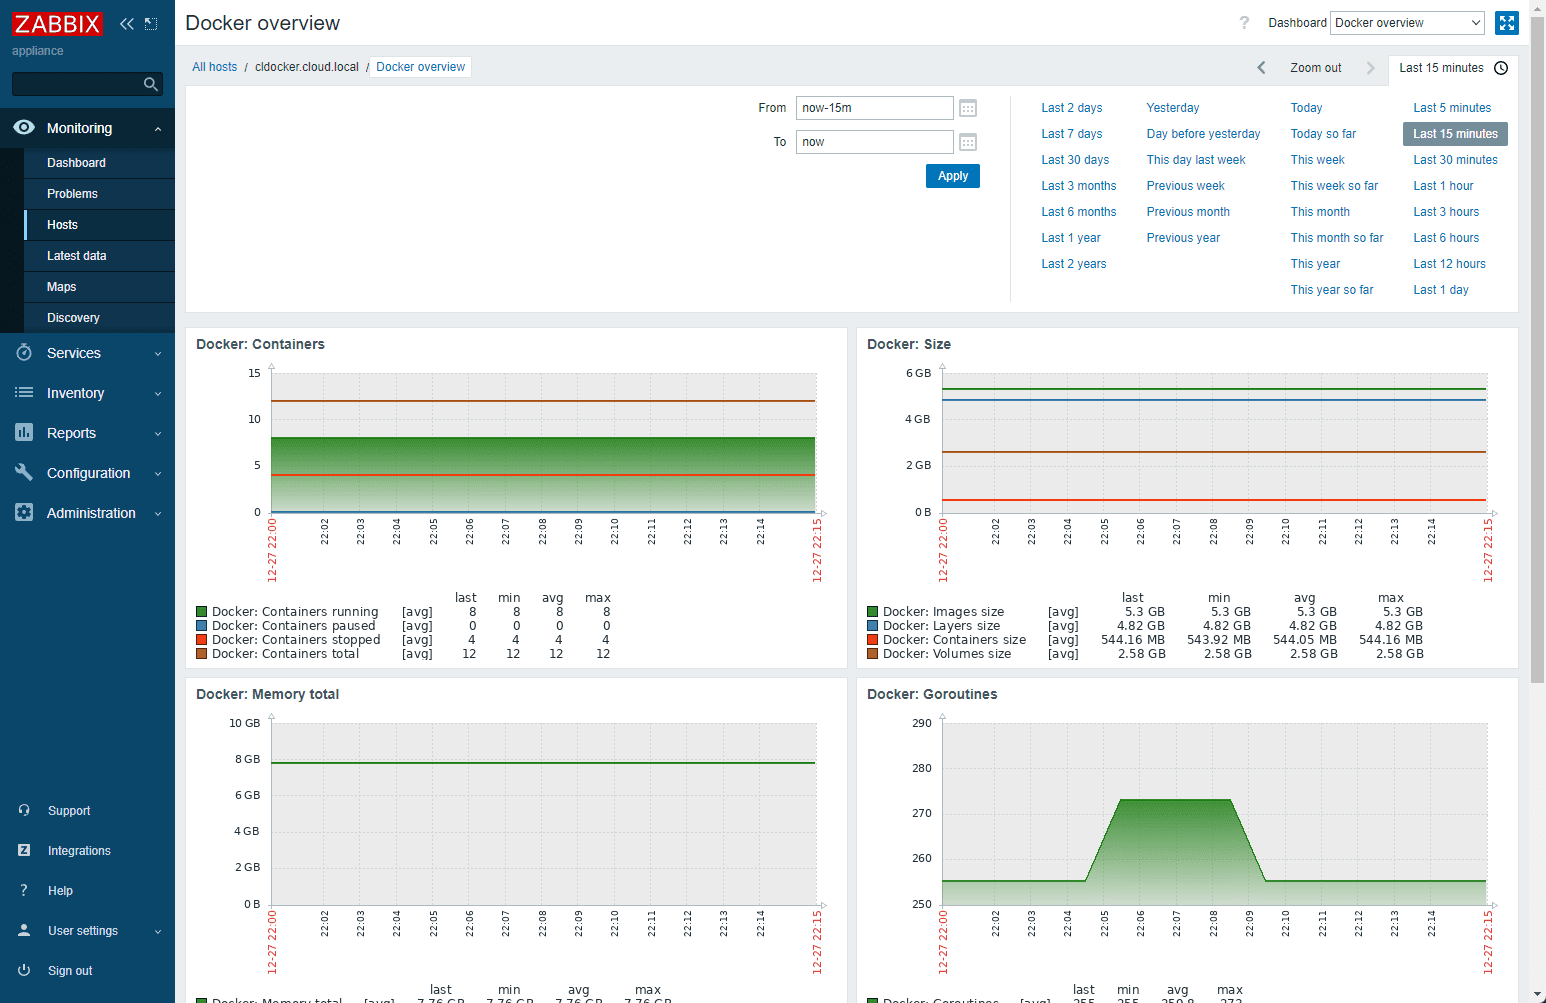Click the ZABBIX logo
Screen dimensions: 1546x1003
pyautogui.click(x=57, y=24)
